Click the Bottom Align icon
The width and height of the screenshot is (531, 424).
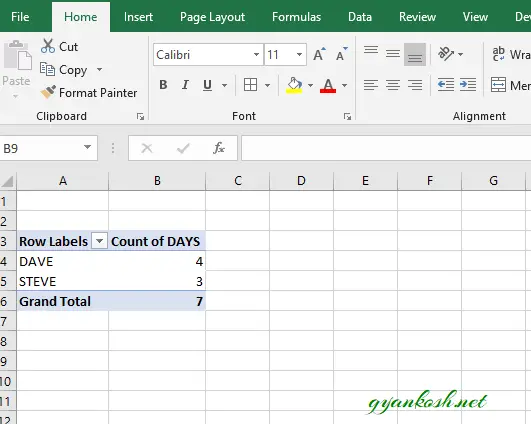pos(415,54)
